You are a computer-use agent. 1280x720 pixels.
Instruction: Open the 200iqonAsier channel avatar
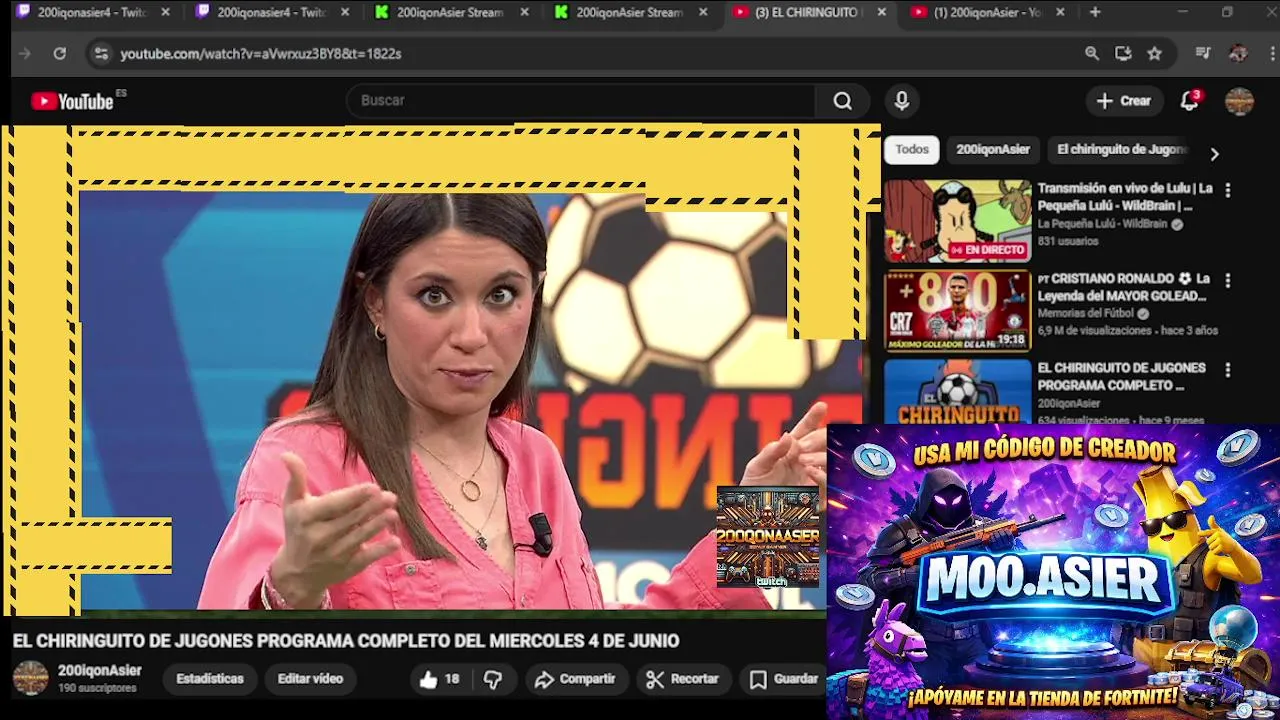pos(30,678)
